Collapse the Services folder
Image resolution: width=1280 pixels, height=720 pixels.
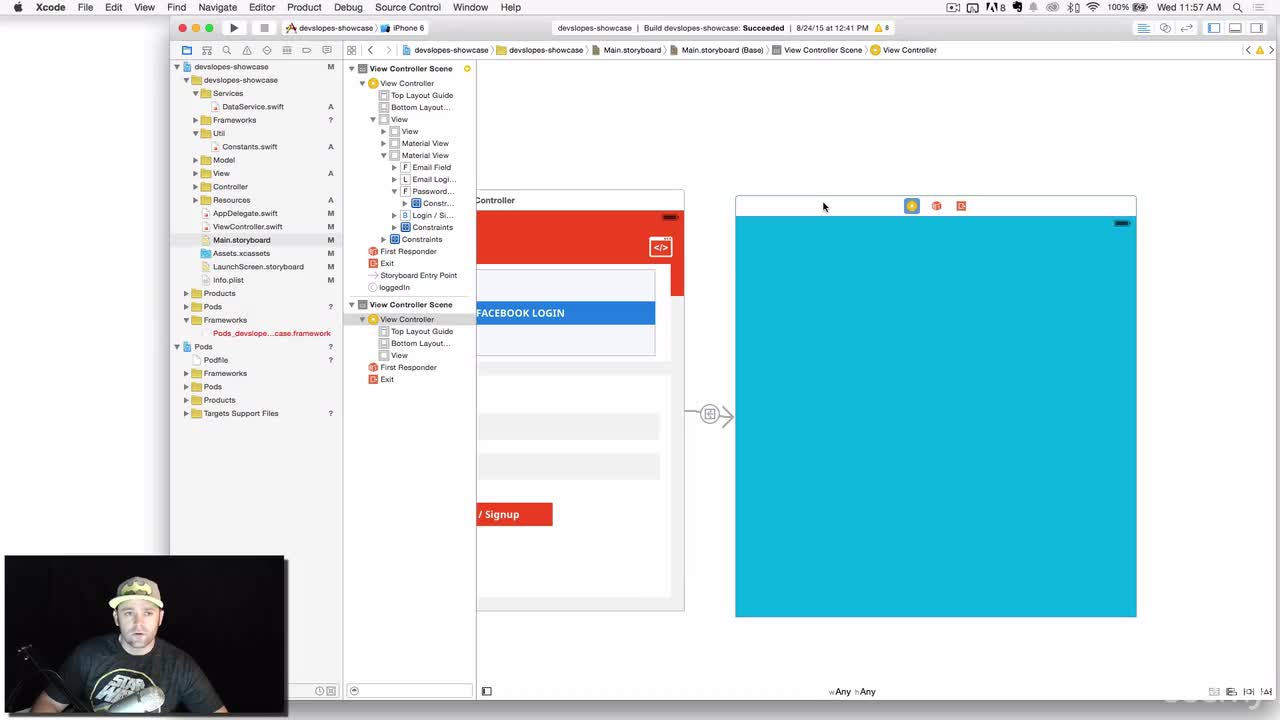tap(196, 93)
